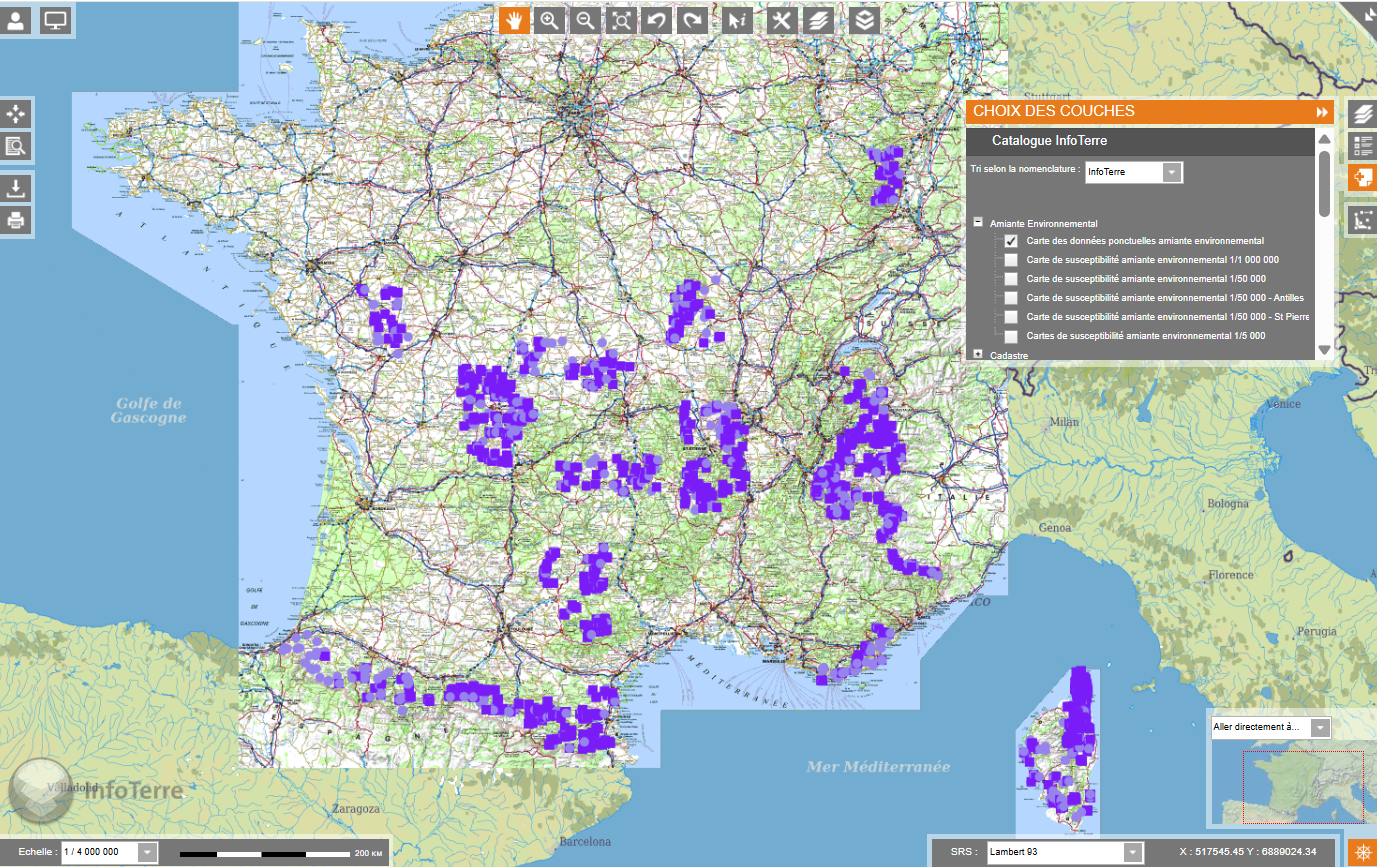Enable susceptibilité amiante 1/1 000 000 layer
The image size is (1377, 867).
pos(1011,260)
